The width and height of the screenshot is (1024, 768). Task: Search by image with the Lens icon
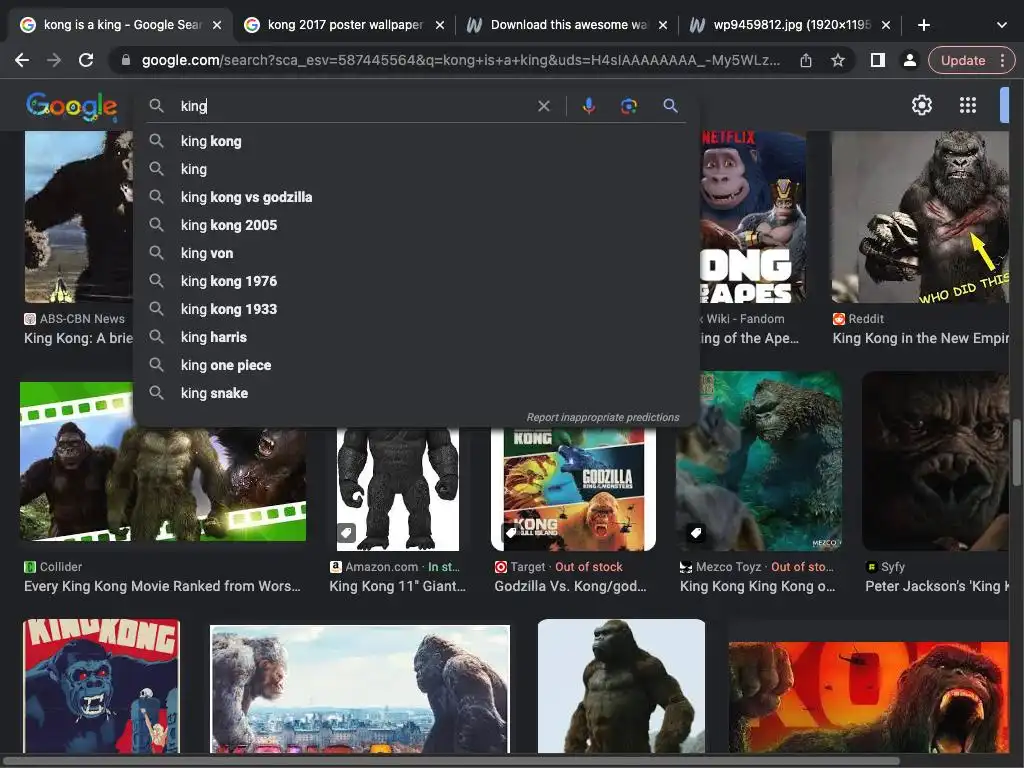628,106
